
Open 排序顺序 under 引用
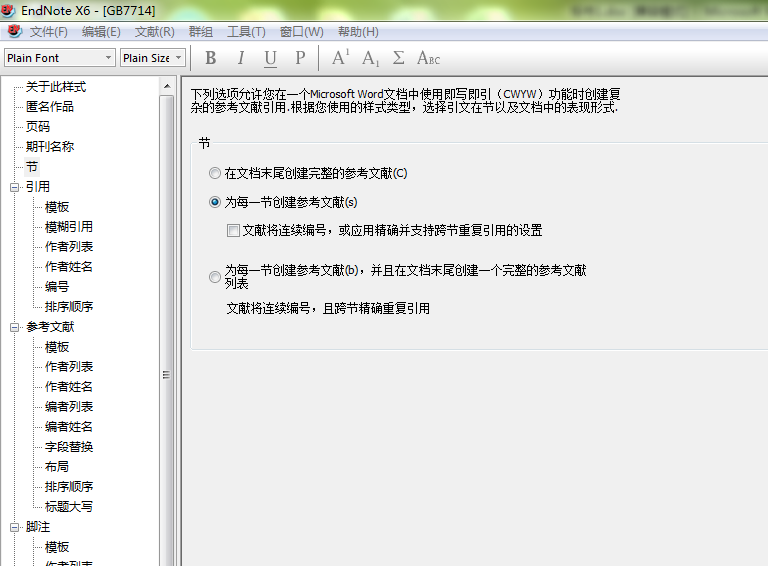click(x=69, y=307)
